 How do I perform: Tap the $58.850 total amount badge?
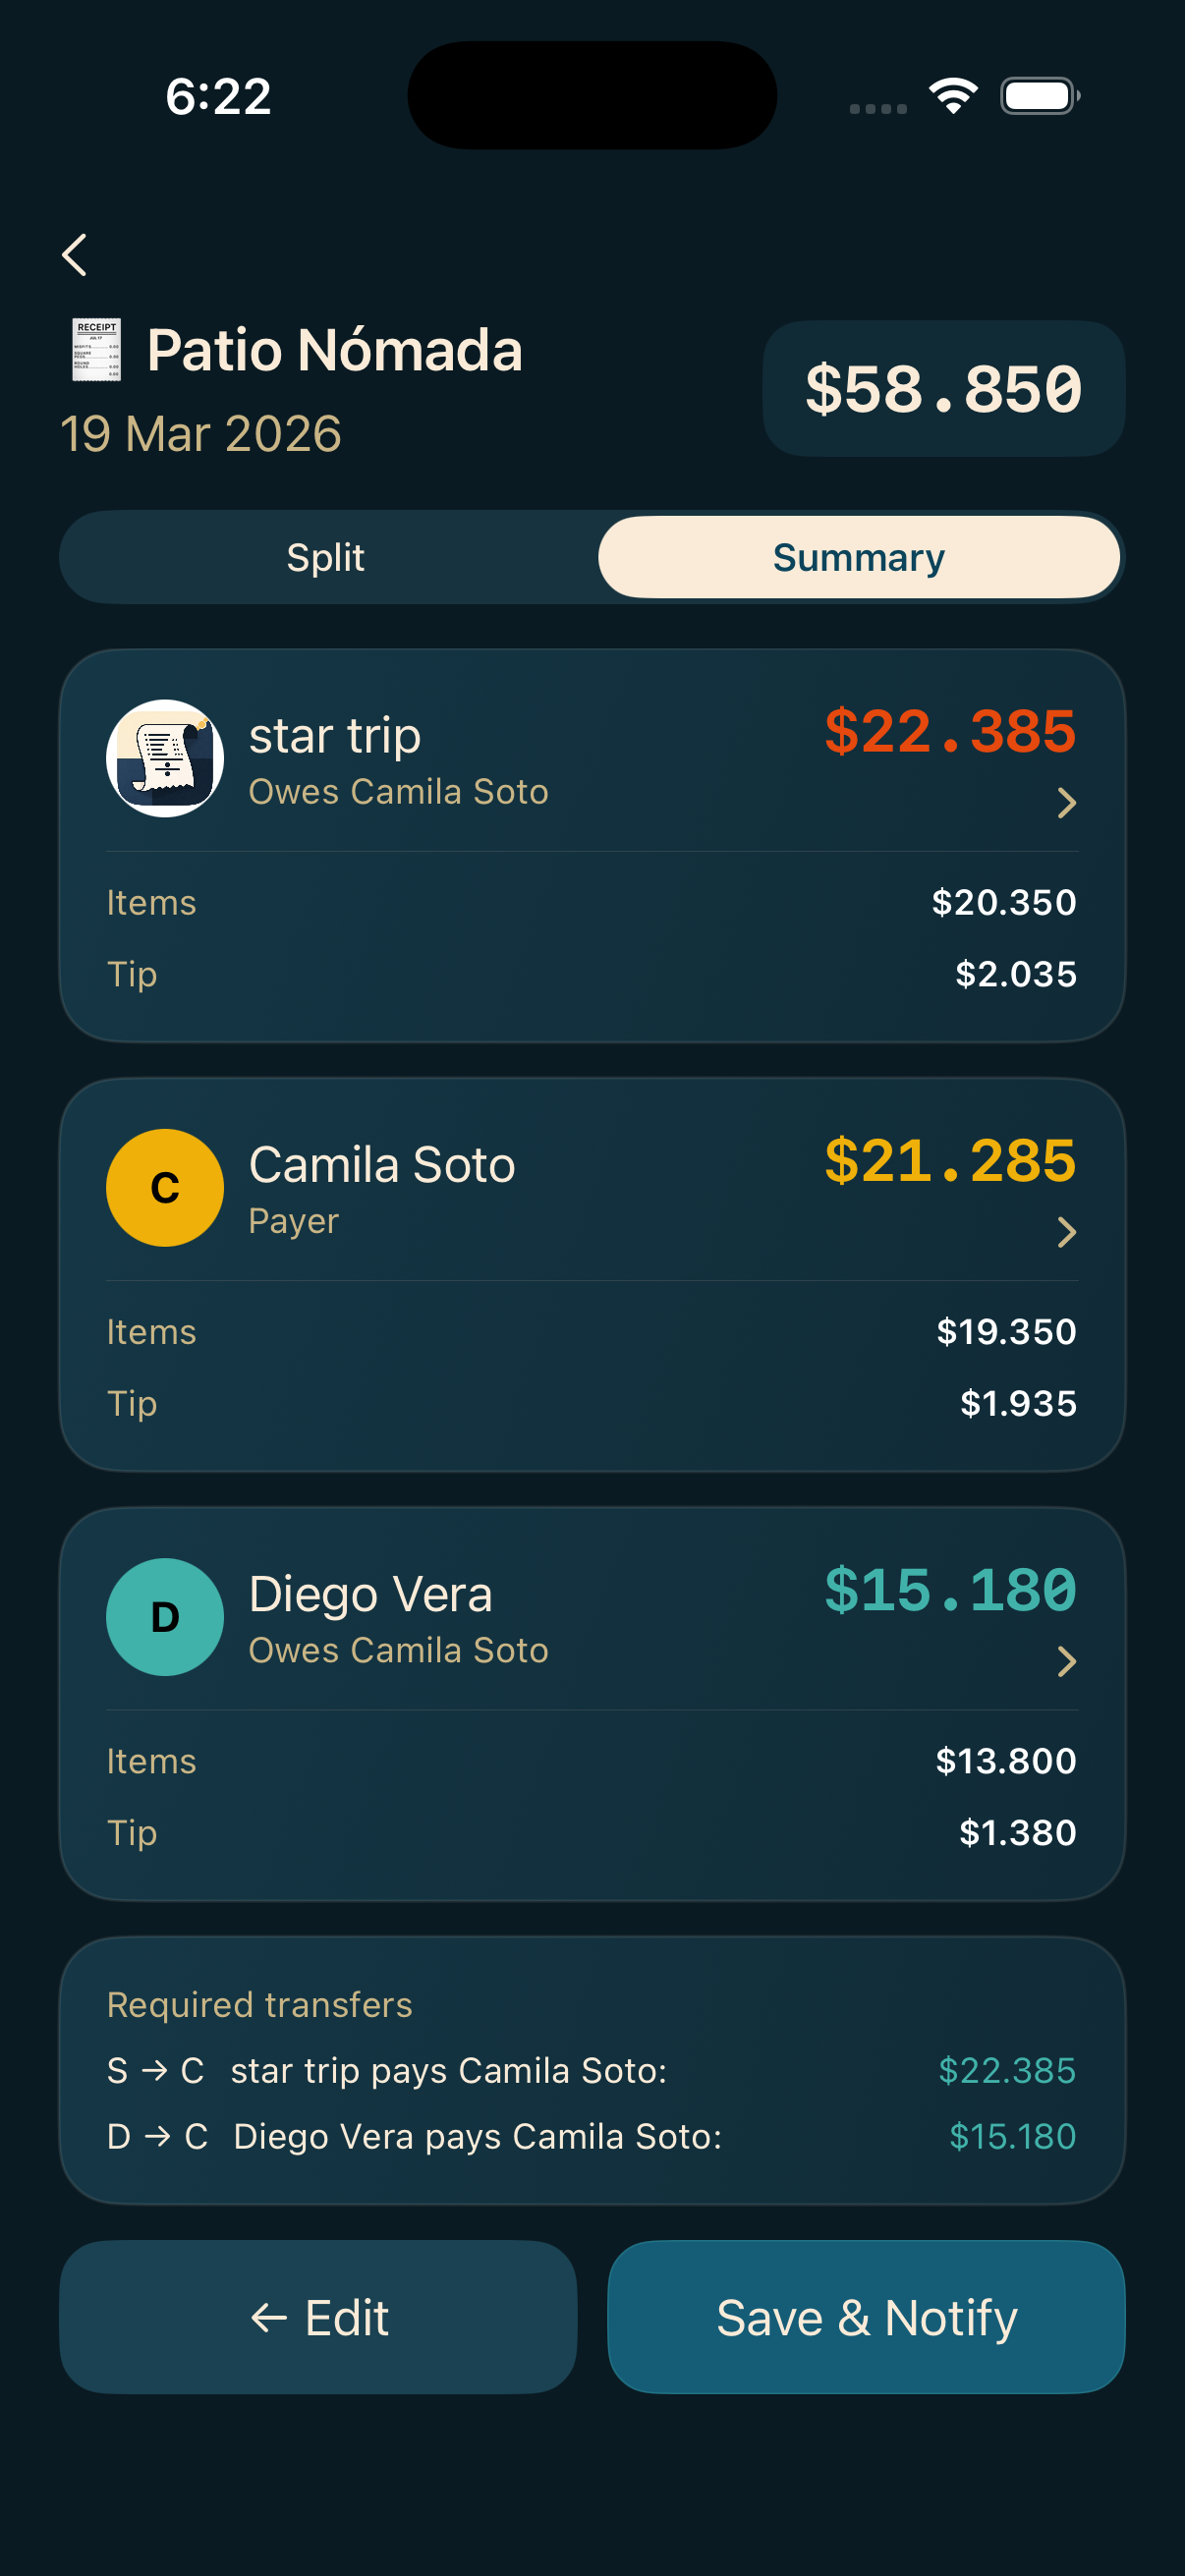943,389
